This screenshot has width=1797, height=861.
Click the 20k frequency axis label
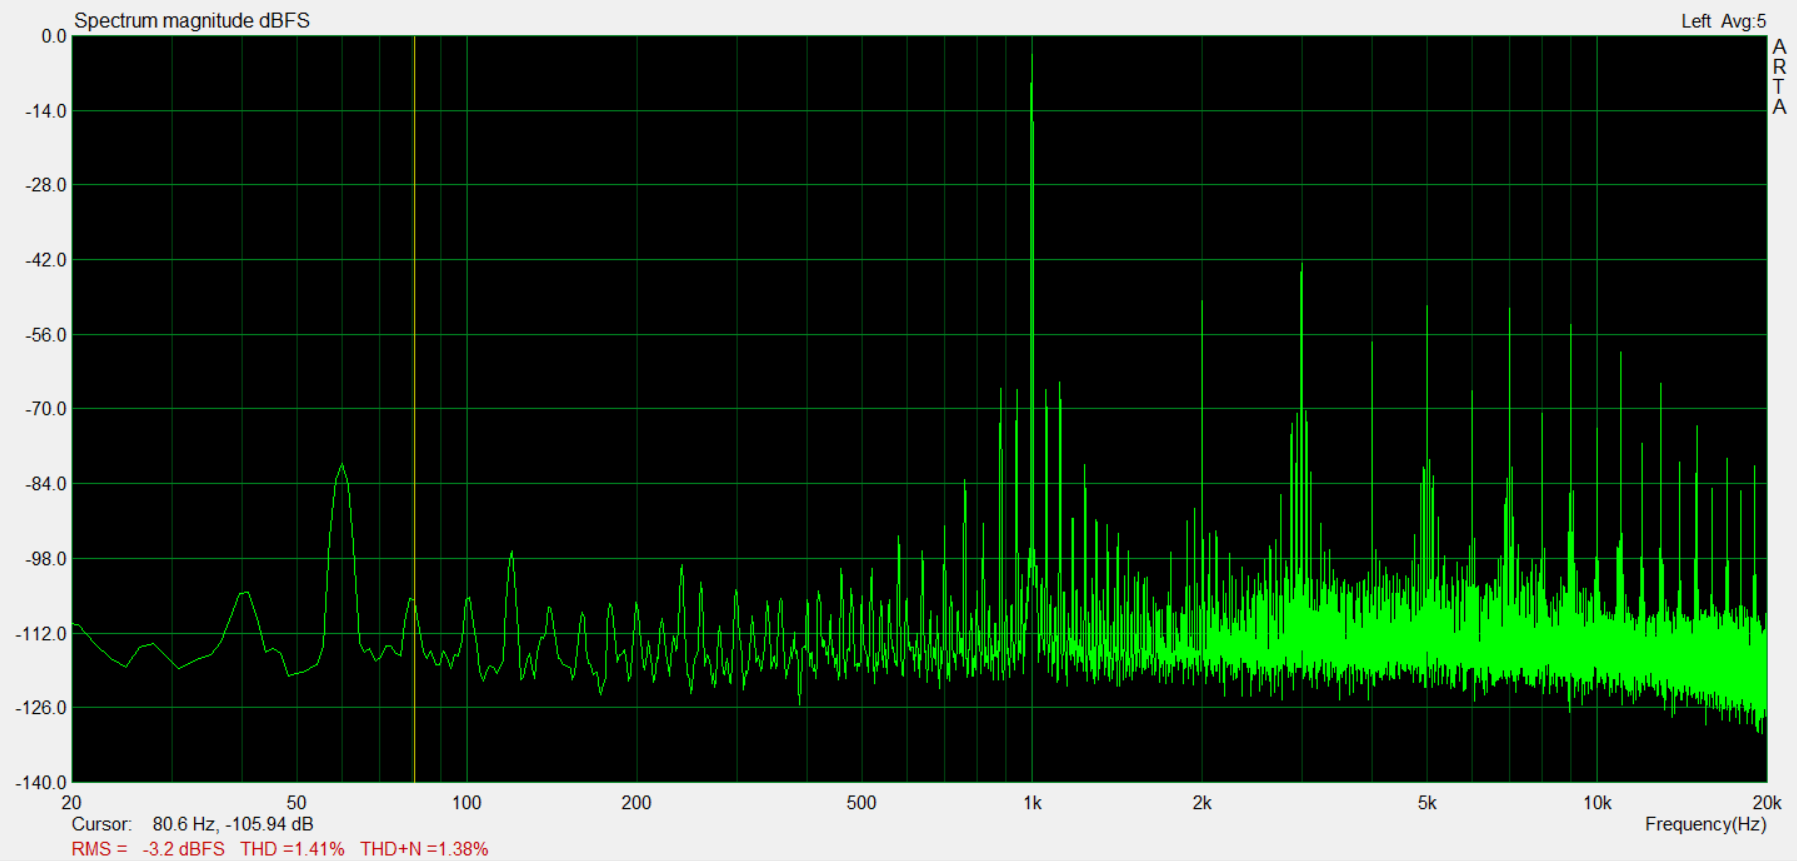[x=1767, y=803]
